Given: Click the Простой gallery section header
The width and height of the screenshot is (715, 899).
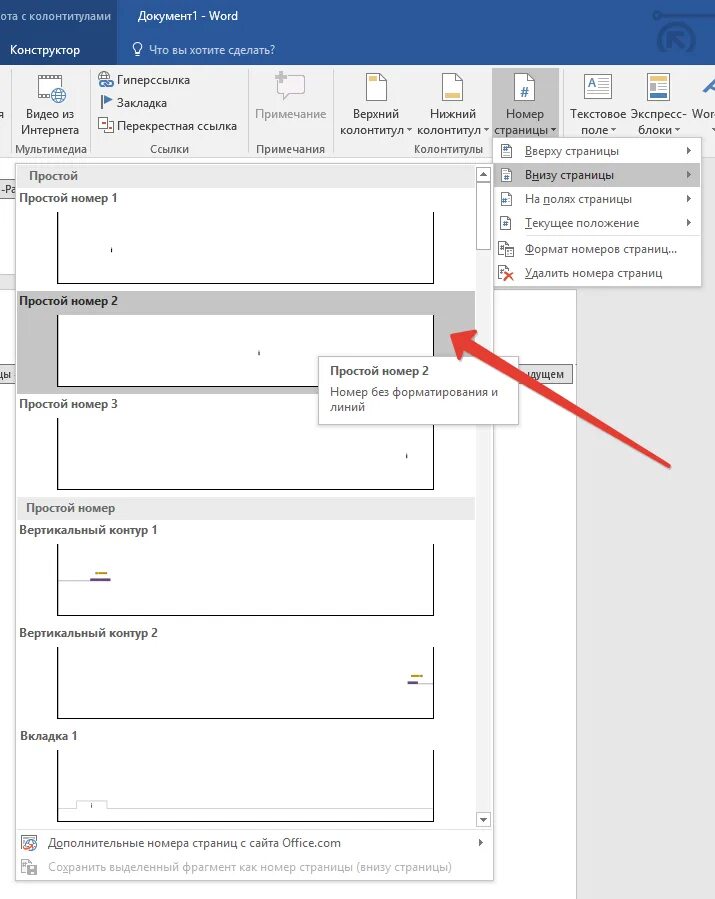Looking at the screenshot, I should point(246,176).
